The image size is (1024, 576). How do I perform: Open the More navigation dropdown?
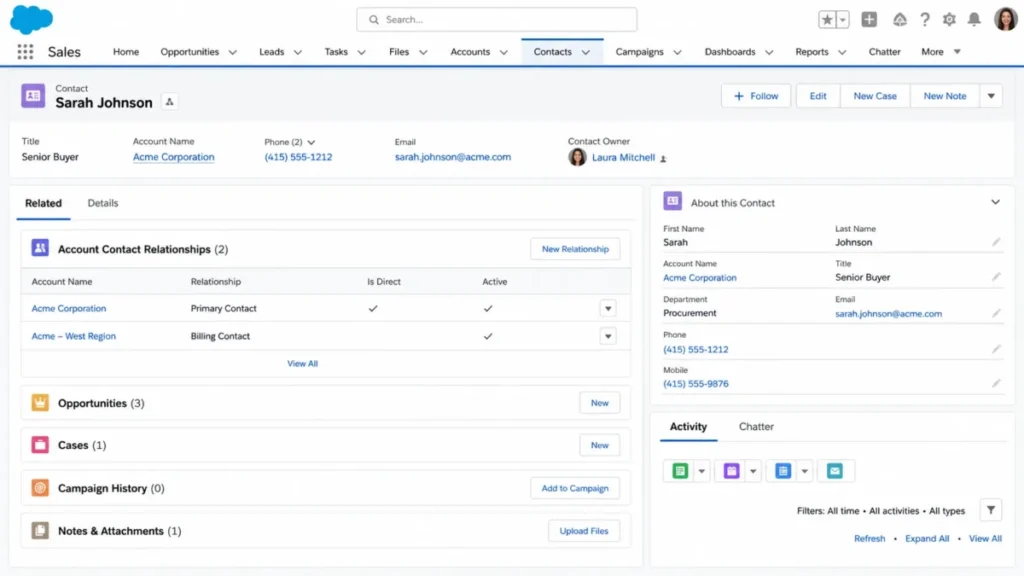940,52
